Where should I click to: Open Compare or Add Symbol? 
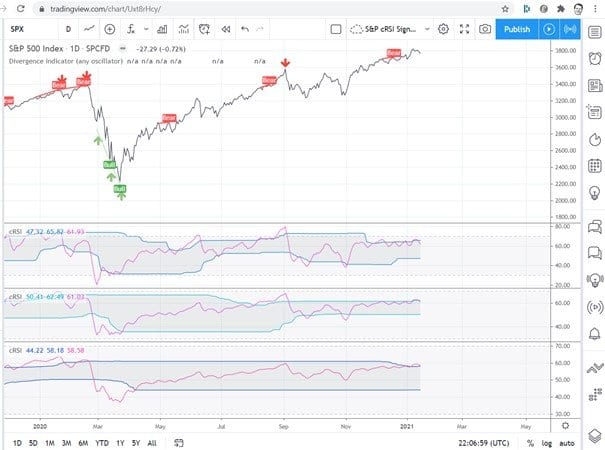point(110,29)
